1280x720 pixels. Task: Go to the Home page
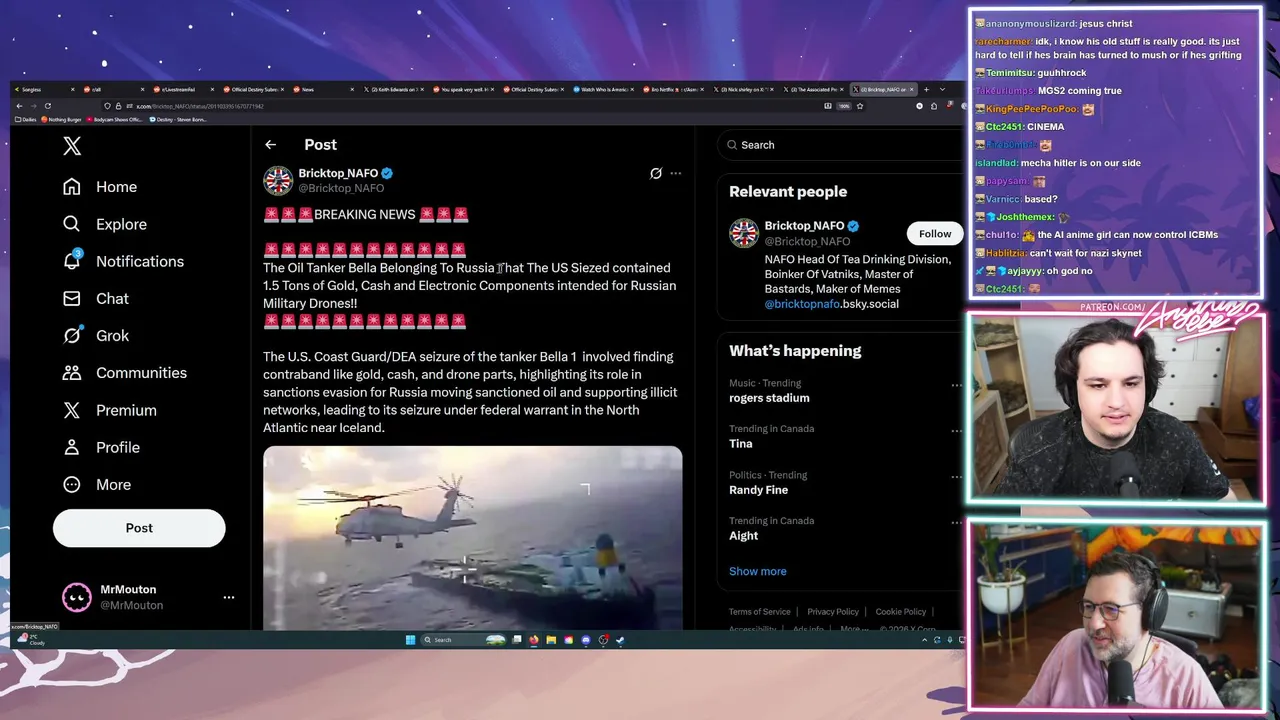(x=100, y=187)
